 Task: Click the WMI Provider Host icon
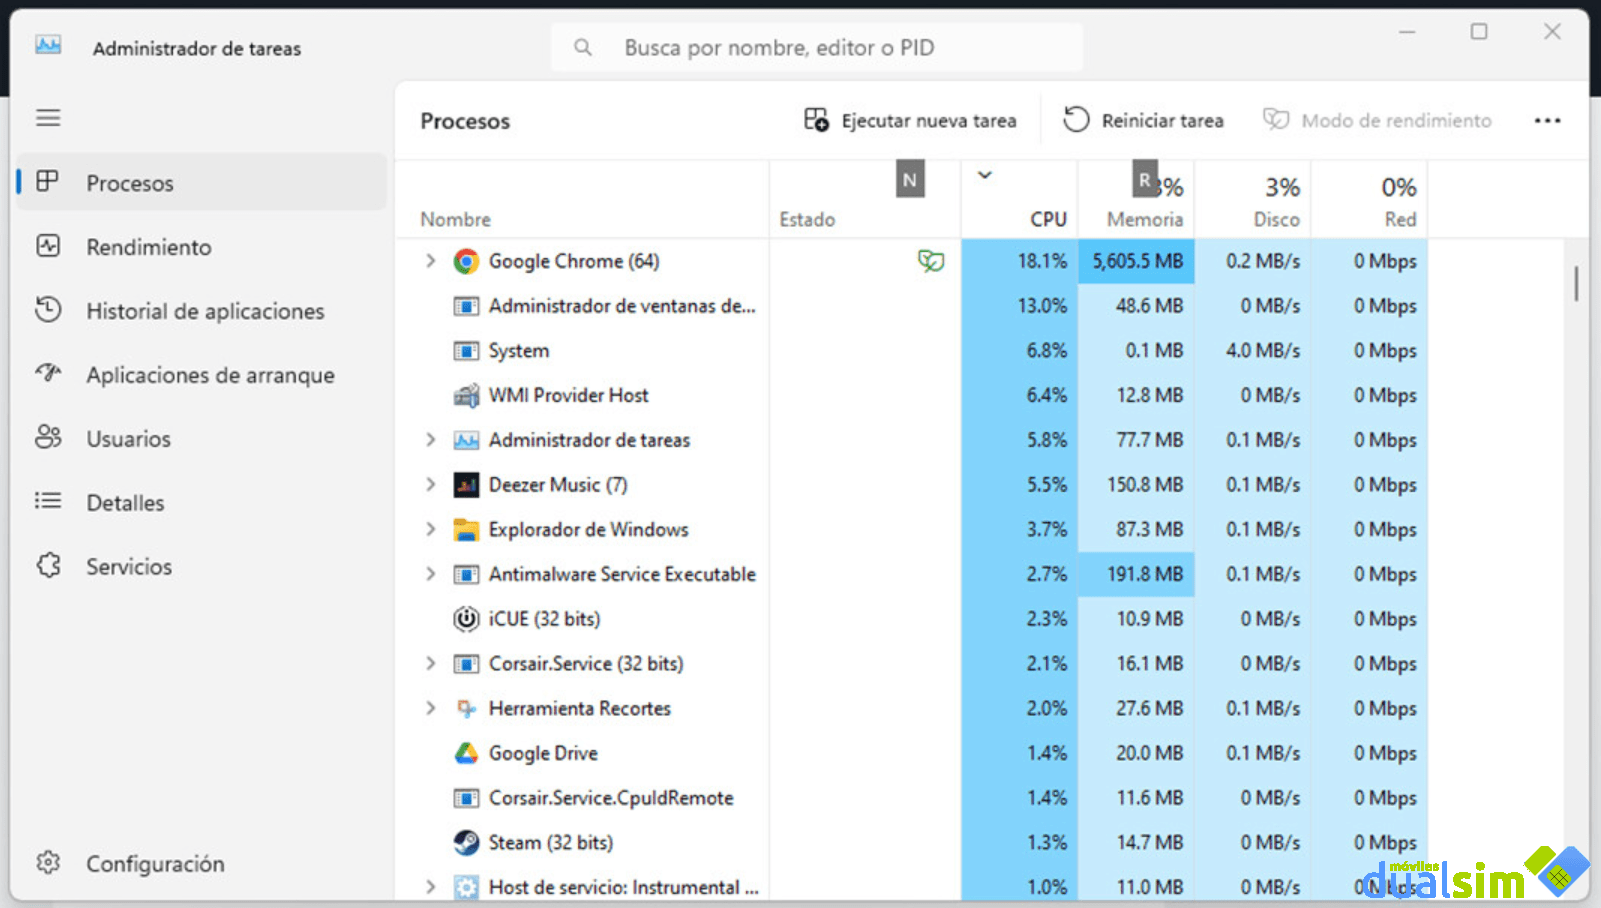point(466,395)
